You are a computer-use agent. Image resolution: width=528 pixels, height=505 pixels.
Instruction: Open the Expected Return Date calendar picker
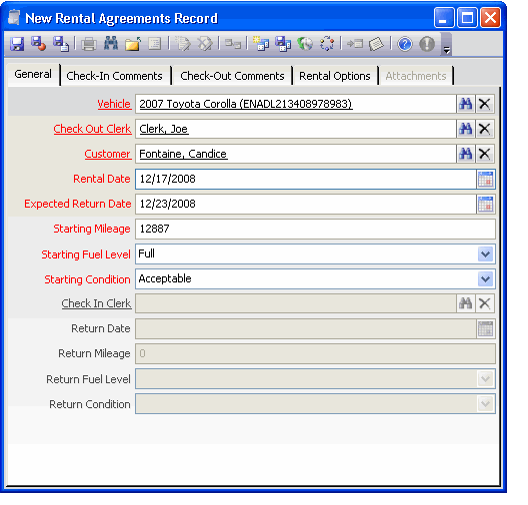coord(486,204)
